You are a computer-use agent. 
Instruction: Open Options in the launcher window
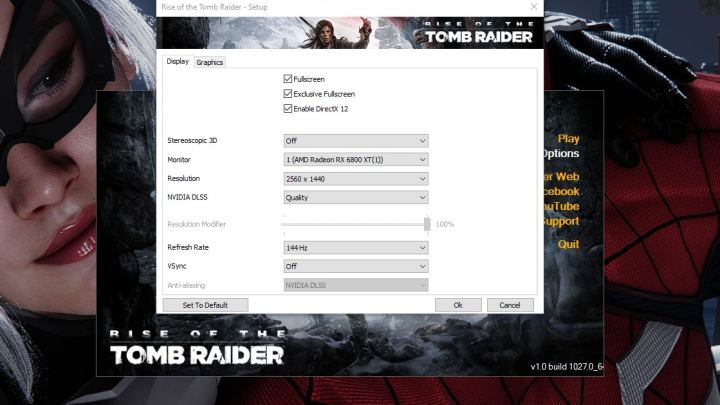[x=562, y=153]
